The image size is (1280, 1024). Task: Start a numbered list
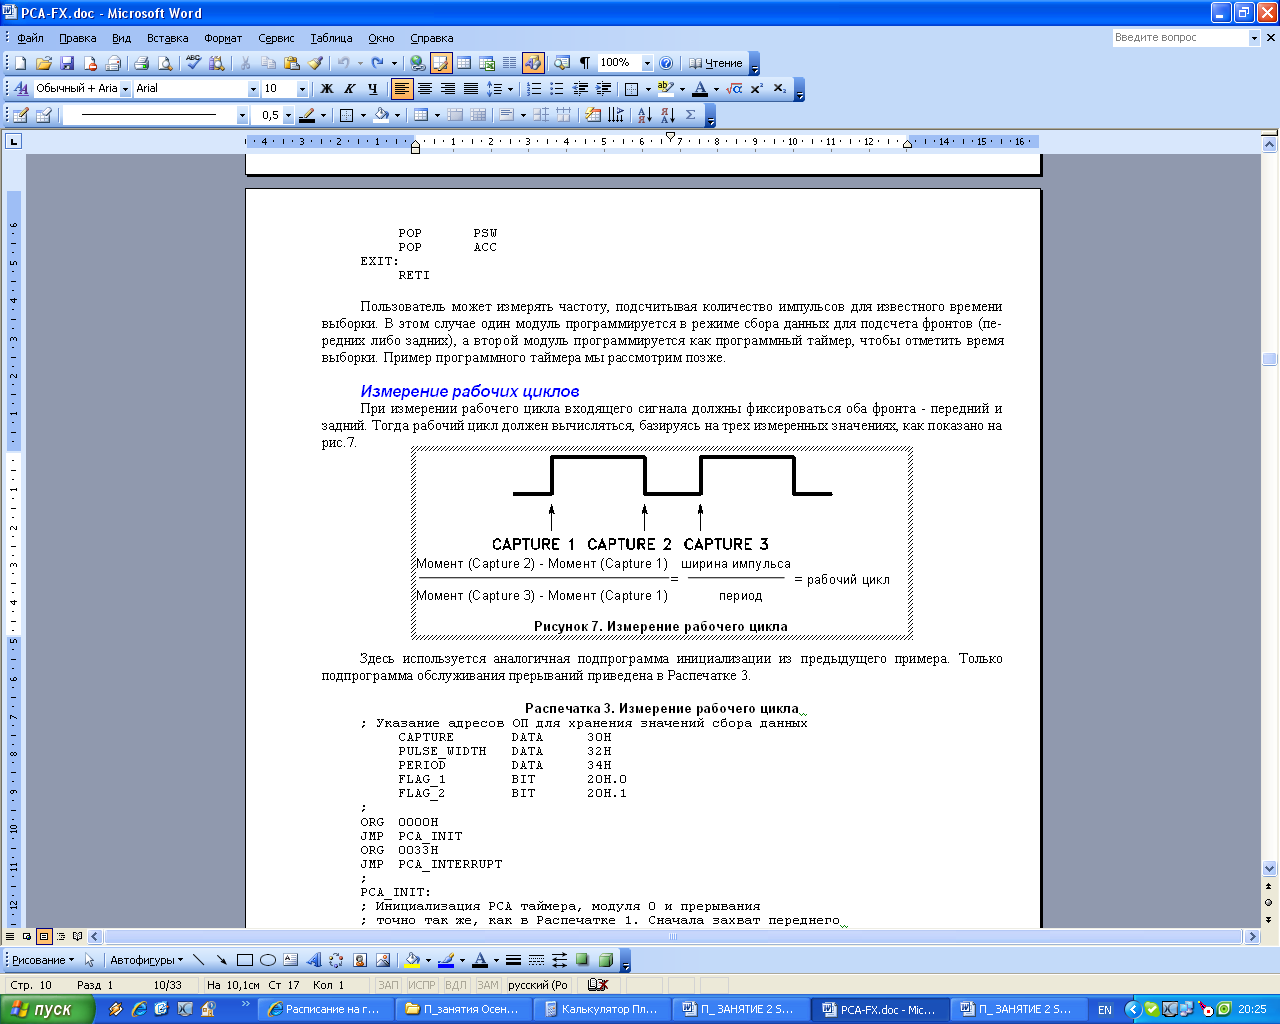pyautogui.click(x=534, y=89)
